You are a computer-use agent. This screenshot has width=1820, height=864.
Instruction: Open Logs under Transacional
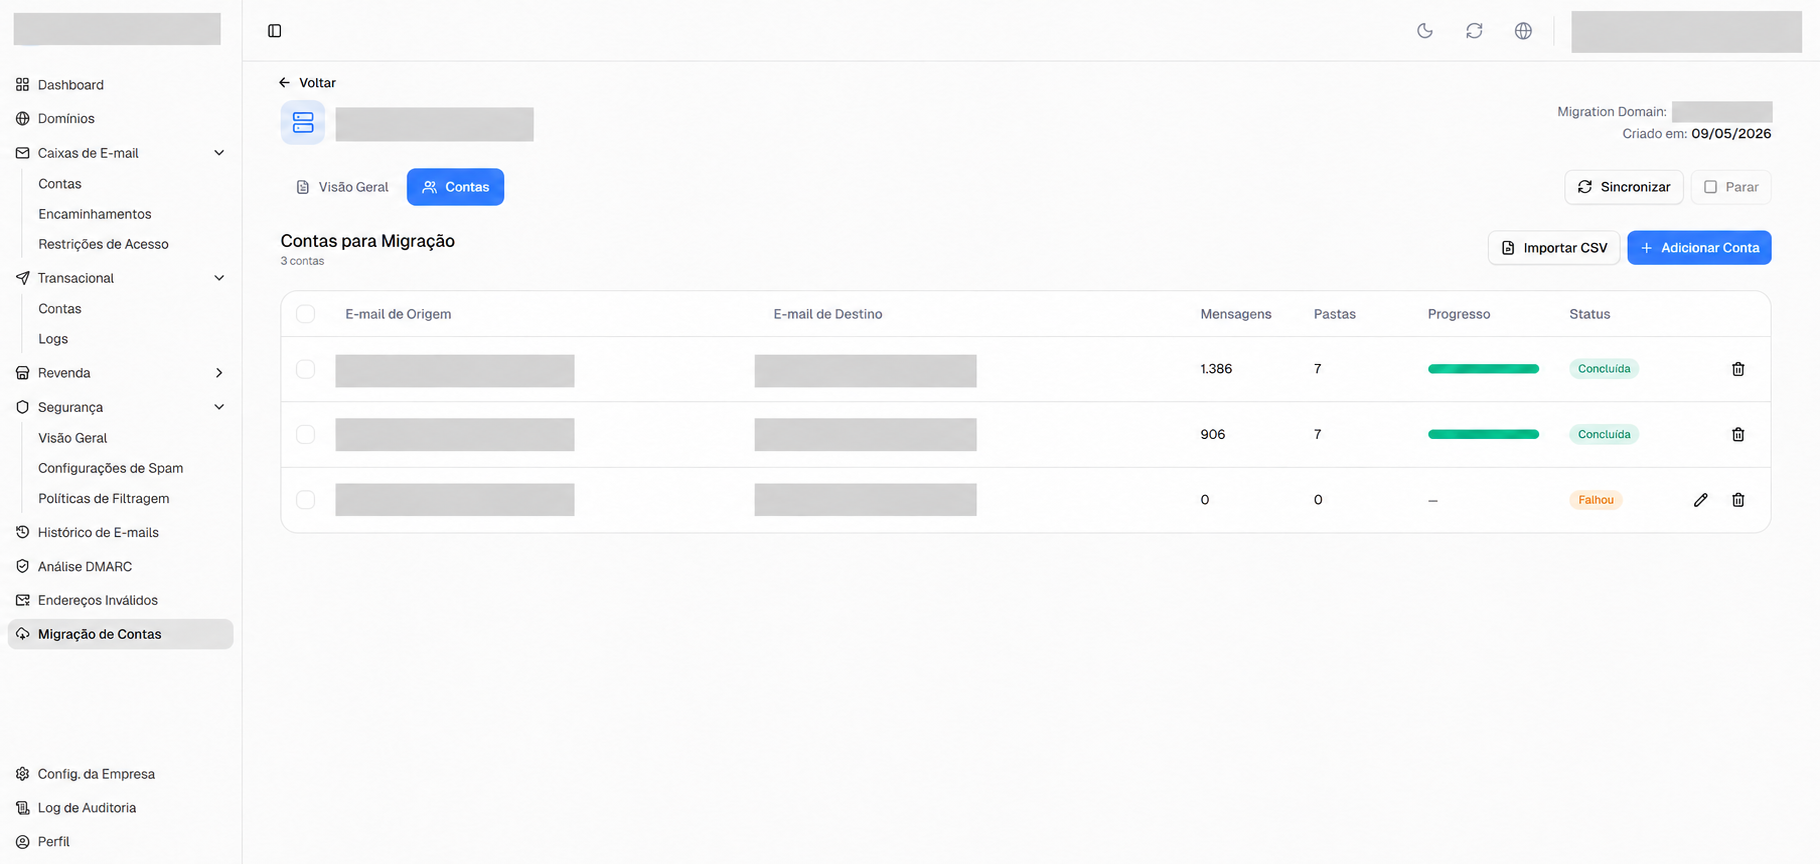pos(53,339)
